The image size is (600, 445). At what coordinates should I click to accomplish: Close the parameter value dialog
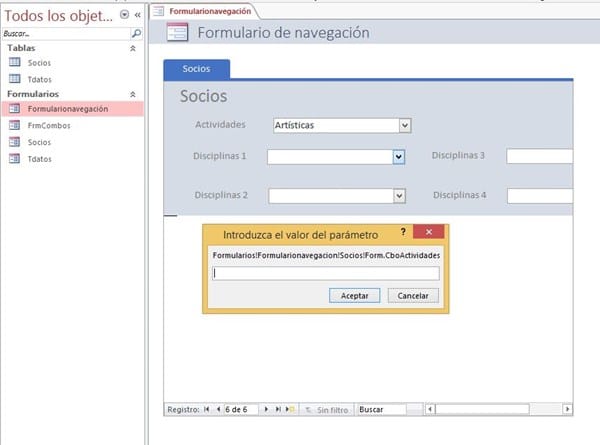click(429, 232)
